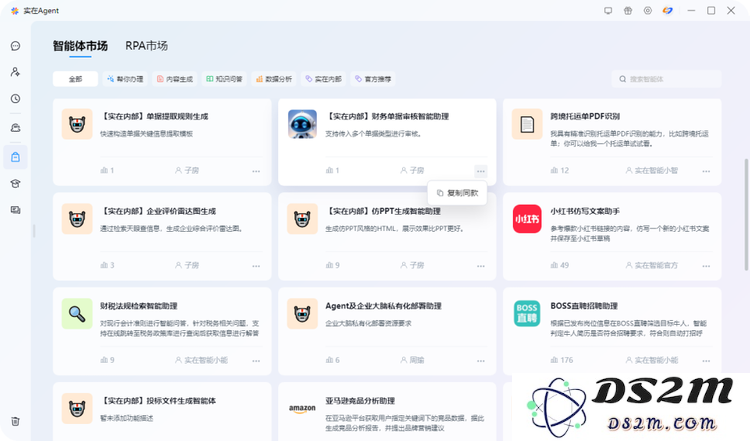This screenshot has height=441, width=750.
Task: Open the 财税法规检索智能助理 title
Action: click(139, 306)
